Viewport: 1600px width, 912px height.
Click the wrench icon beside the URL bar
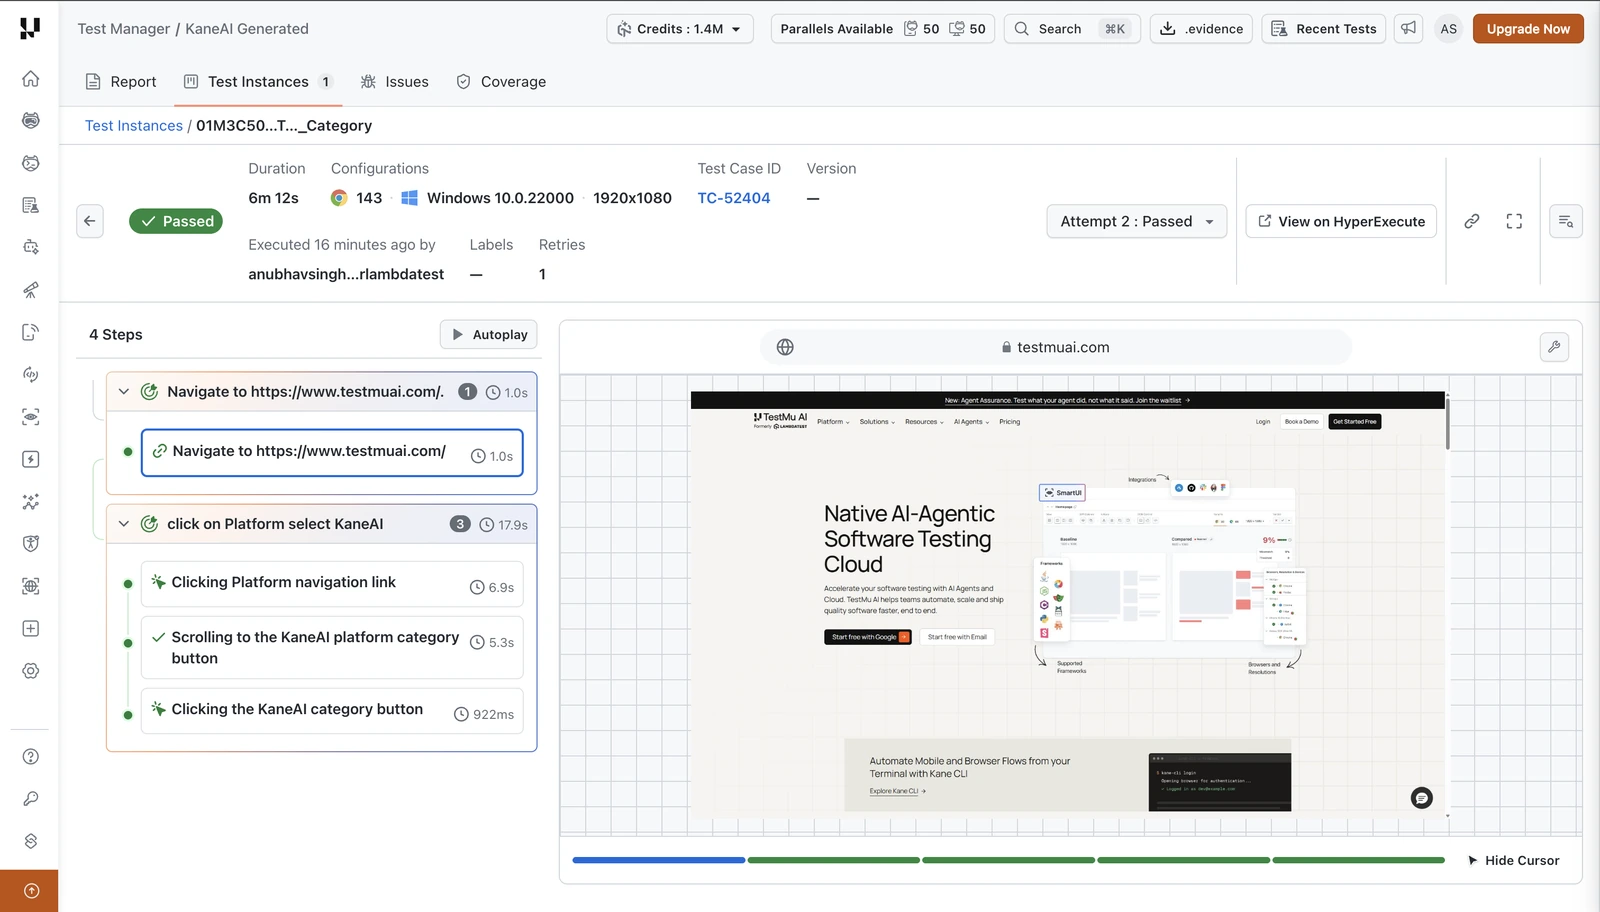[1554, 347]
